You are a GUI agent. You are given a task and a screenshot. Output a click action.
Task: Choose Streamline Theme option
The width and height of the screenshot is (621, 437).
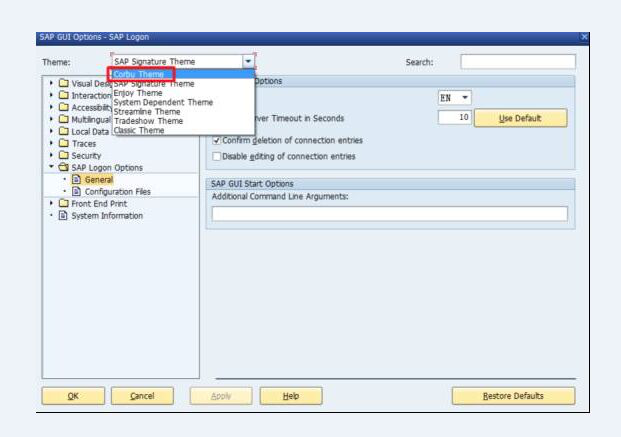[x=183, y=112]
